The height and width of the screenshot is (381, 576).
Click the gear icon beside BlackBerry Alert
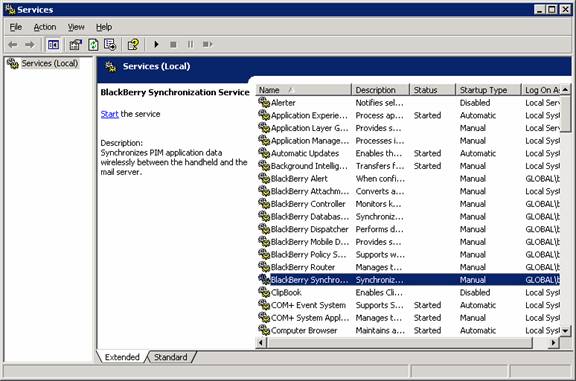[x=264, y=178]
